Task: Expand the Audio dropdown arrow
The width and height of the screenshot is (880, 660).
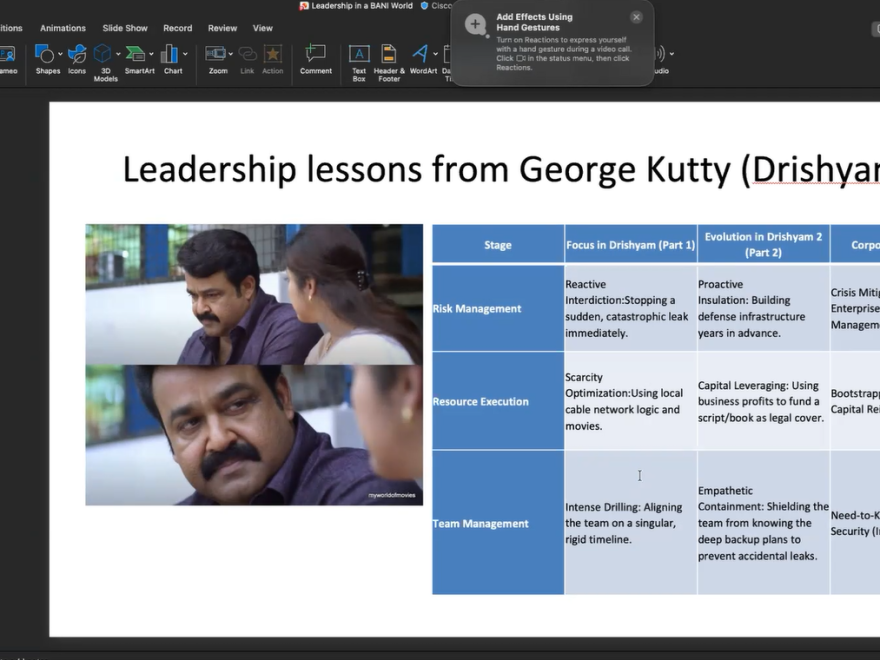Action: (672, 54)
